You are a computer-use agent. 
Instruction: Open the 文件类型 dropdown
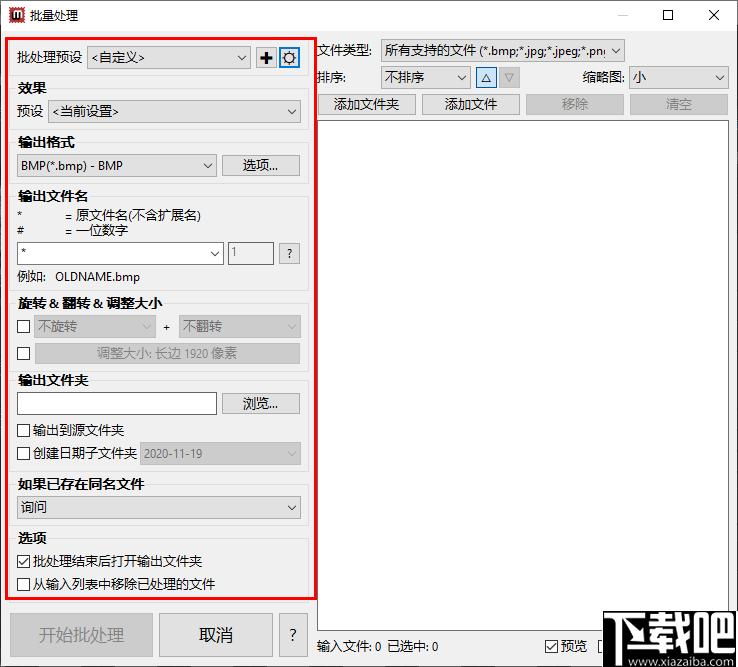coord(503,50)
